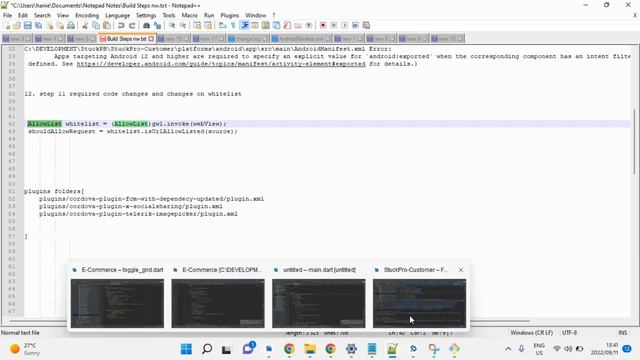This screenshot has width=640, height=360.
Task: Open the volume control in system tray
Action: (x=568, y=349)
